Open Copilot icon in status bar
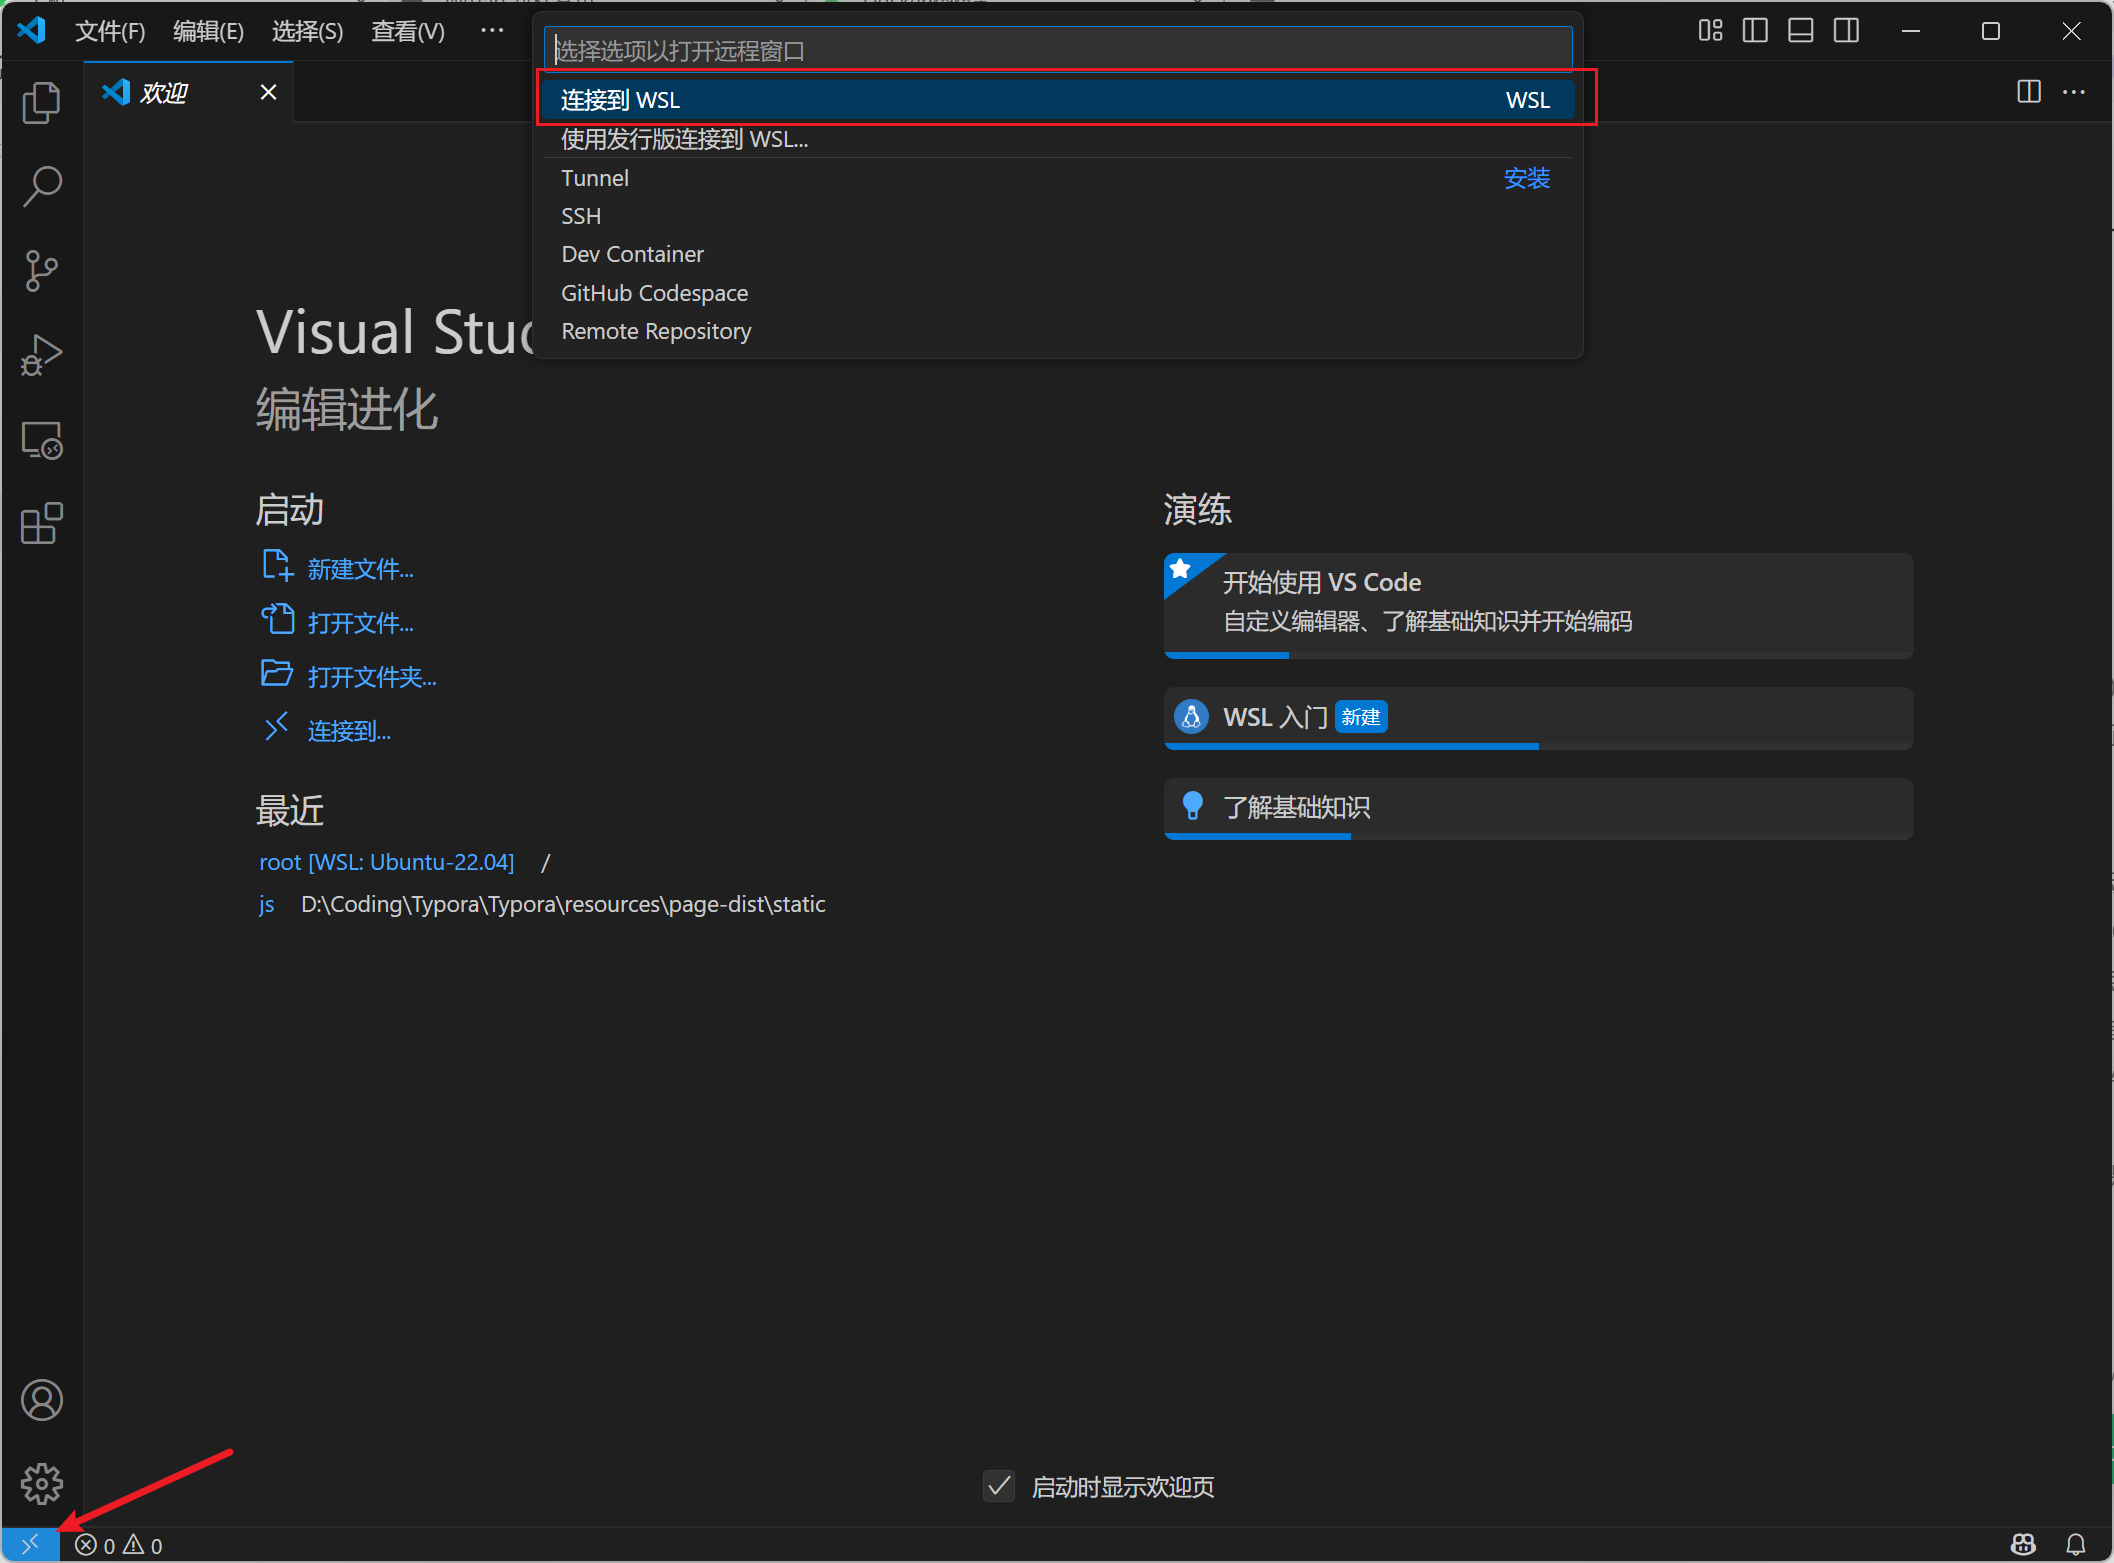The width and height of the screenshot is (2114, 1563). [2021, 1544]
